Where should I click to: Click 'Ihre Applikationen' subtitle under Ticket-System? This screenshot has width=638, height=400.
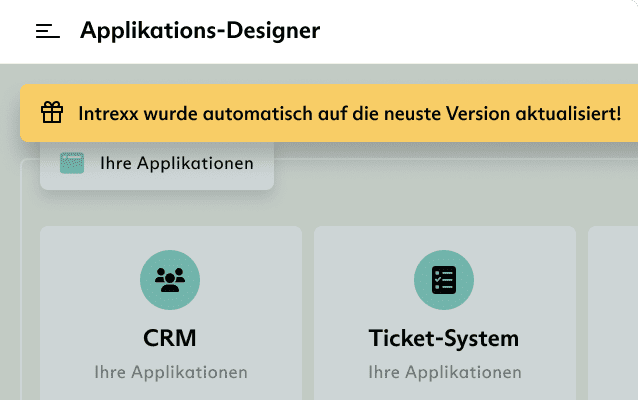click(445, 372)
